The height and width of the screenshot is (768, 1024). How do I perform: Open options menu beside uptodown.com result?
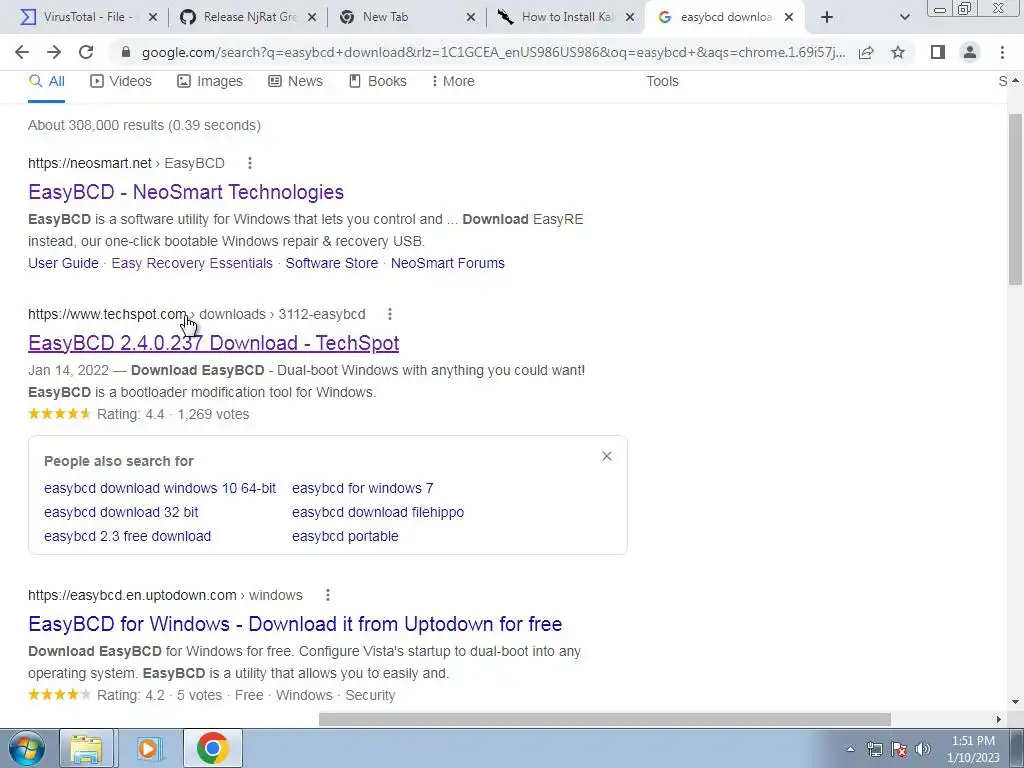(328, 595)
